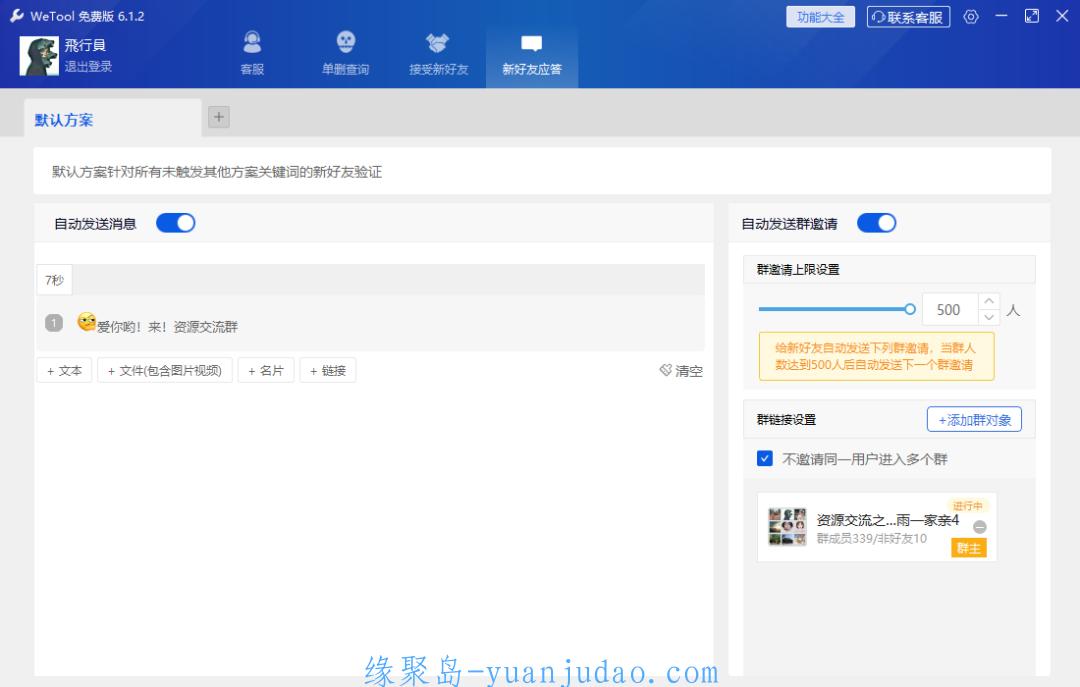Toggle the 自动发送群邀请 switch
1080x687 pixels.
[x=877, y=223]
